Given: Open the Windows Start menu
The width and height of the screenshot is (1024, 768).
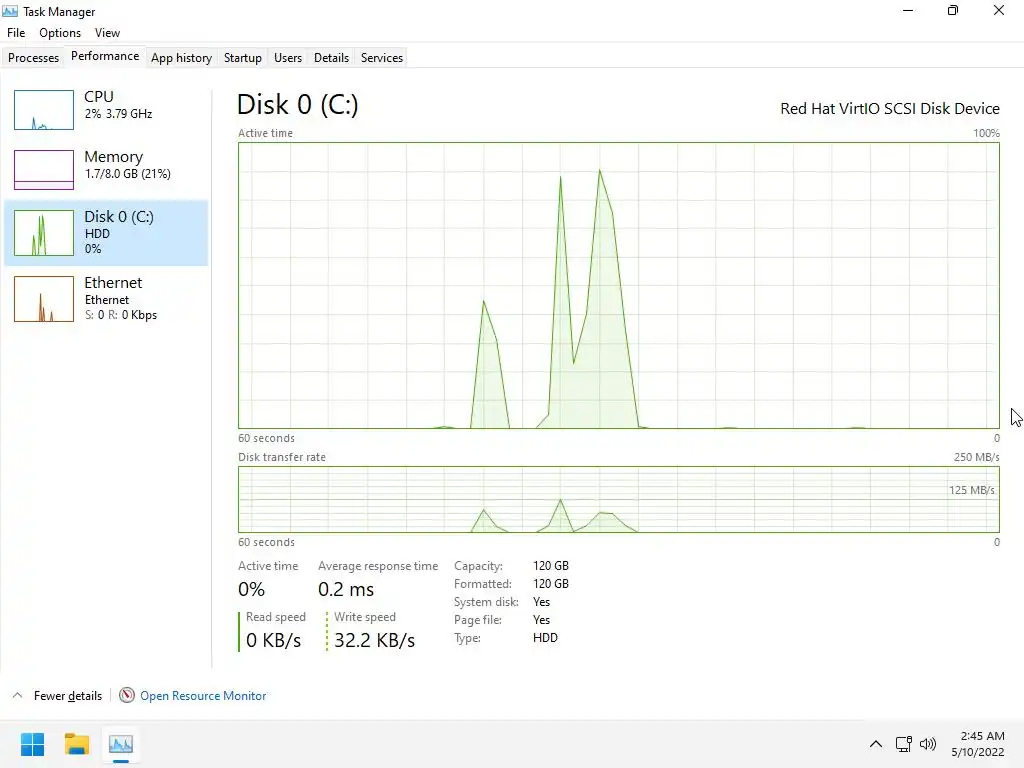Looking at the screenshot, I should coord(32,744).
